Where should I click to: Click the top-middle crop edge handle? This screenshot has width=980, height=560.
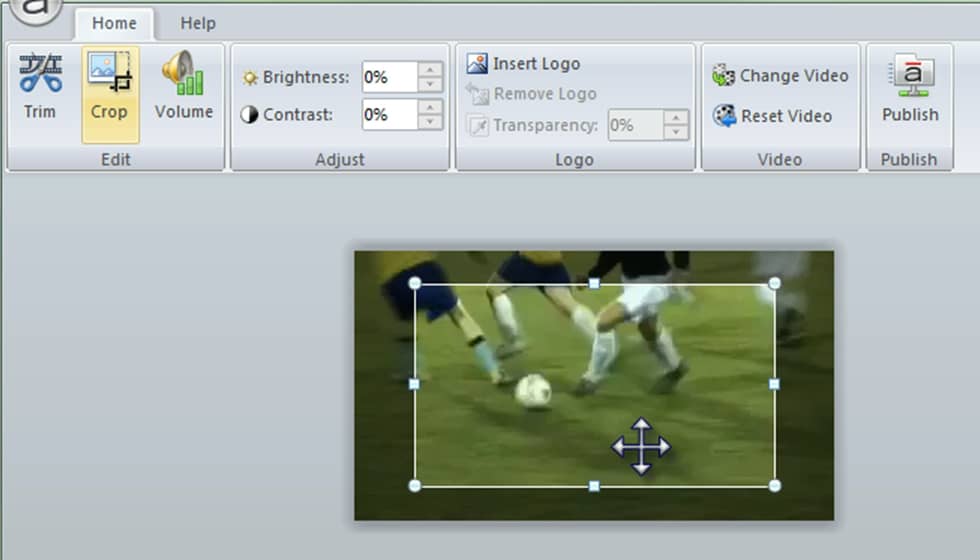pos(594,284)
